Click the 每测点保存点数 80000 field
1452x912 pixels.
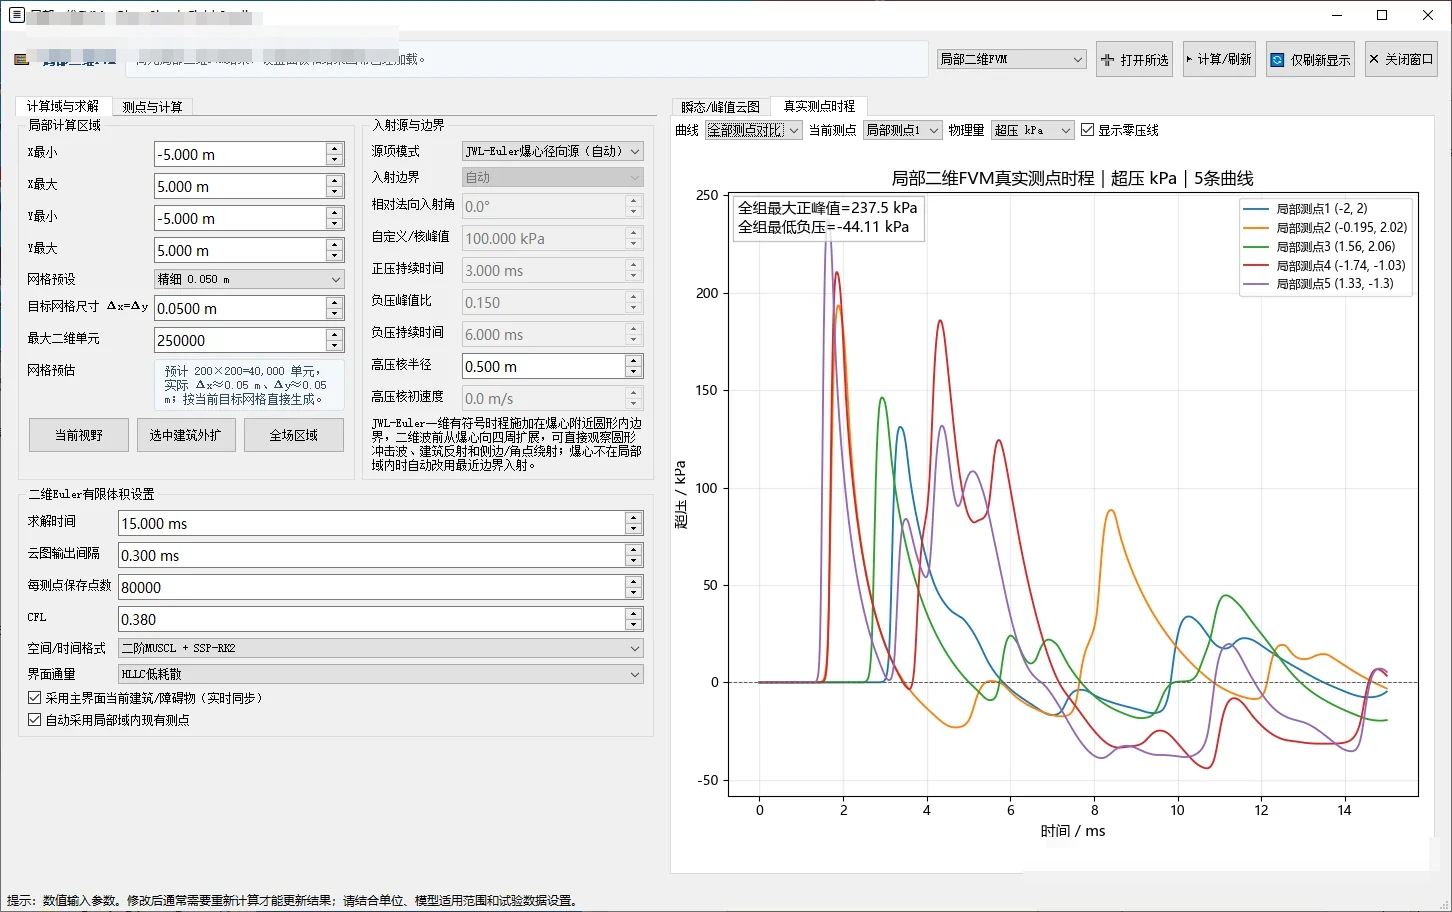tap(371, 587)
